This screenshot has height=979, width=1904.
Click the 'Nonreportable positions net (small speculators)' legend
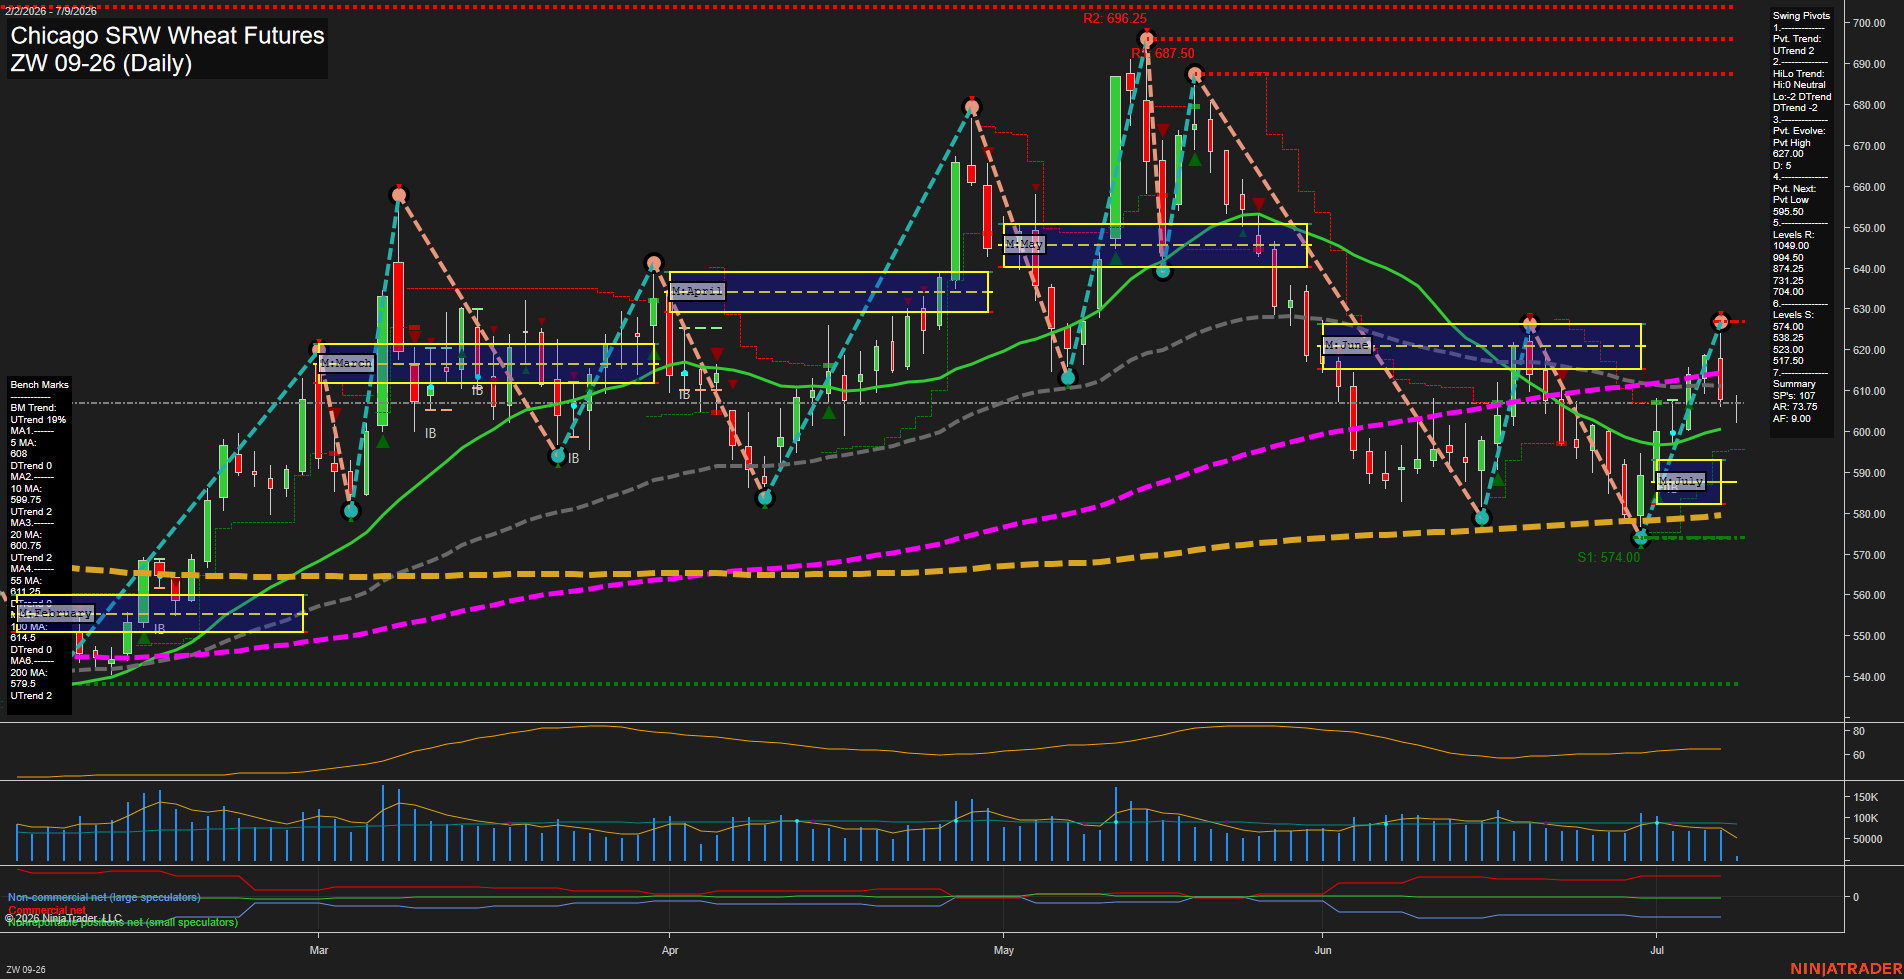123,922
